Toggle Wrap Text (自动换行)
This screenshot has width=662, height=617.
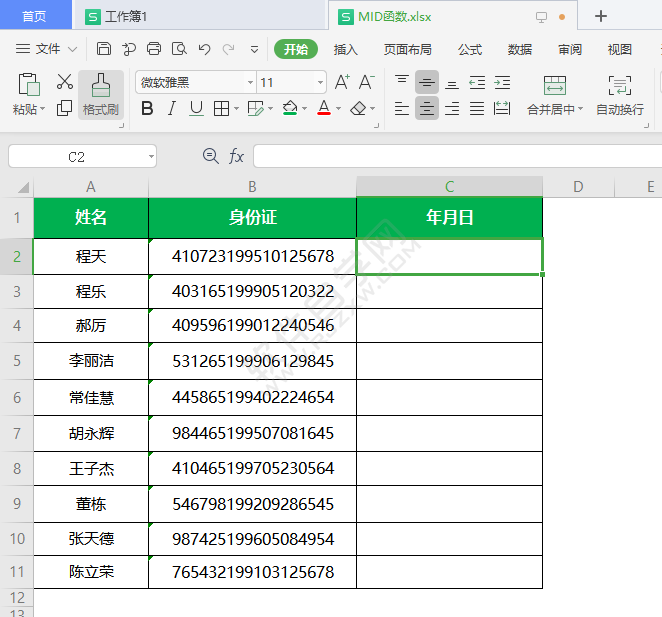click(620, 95)
